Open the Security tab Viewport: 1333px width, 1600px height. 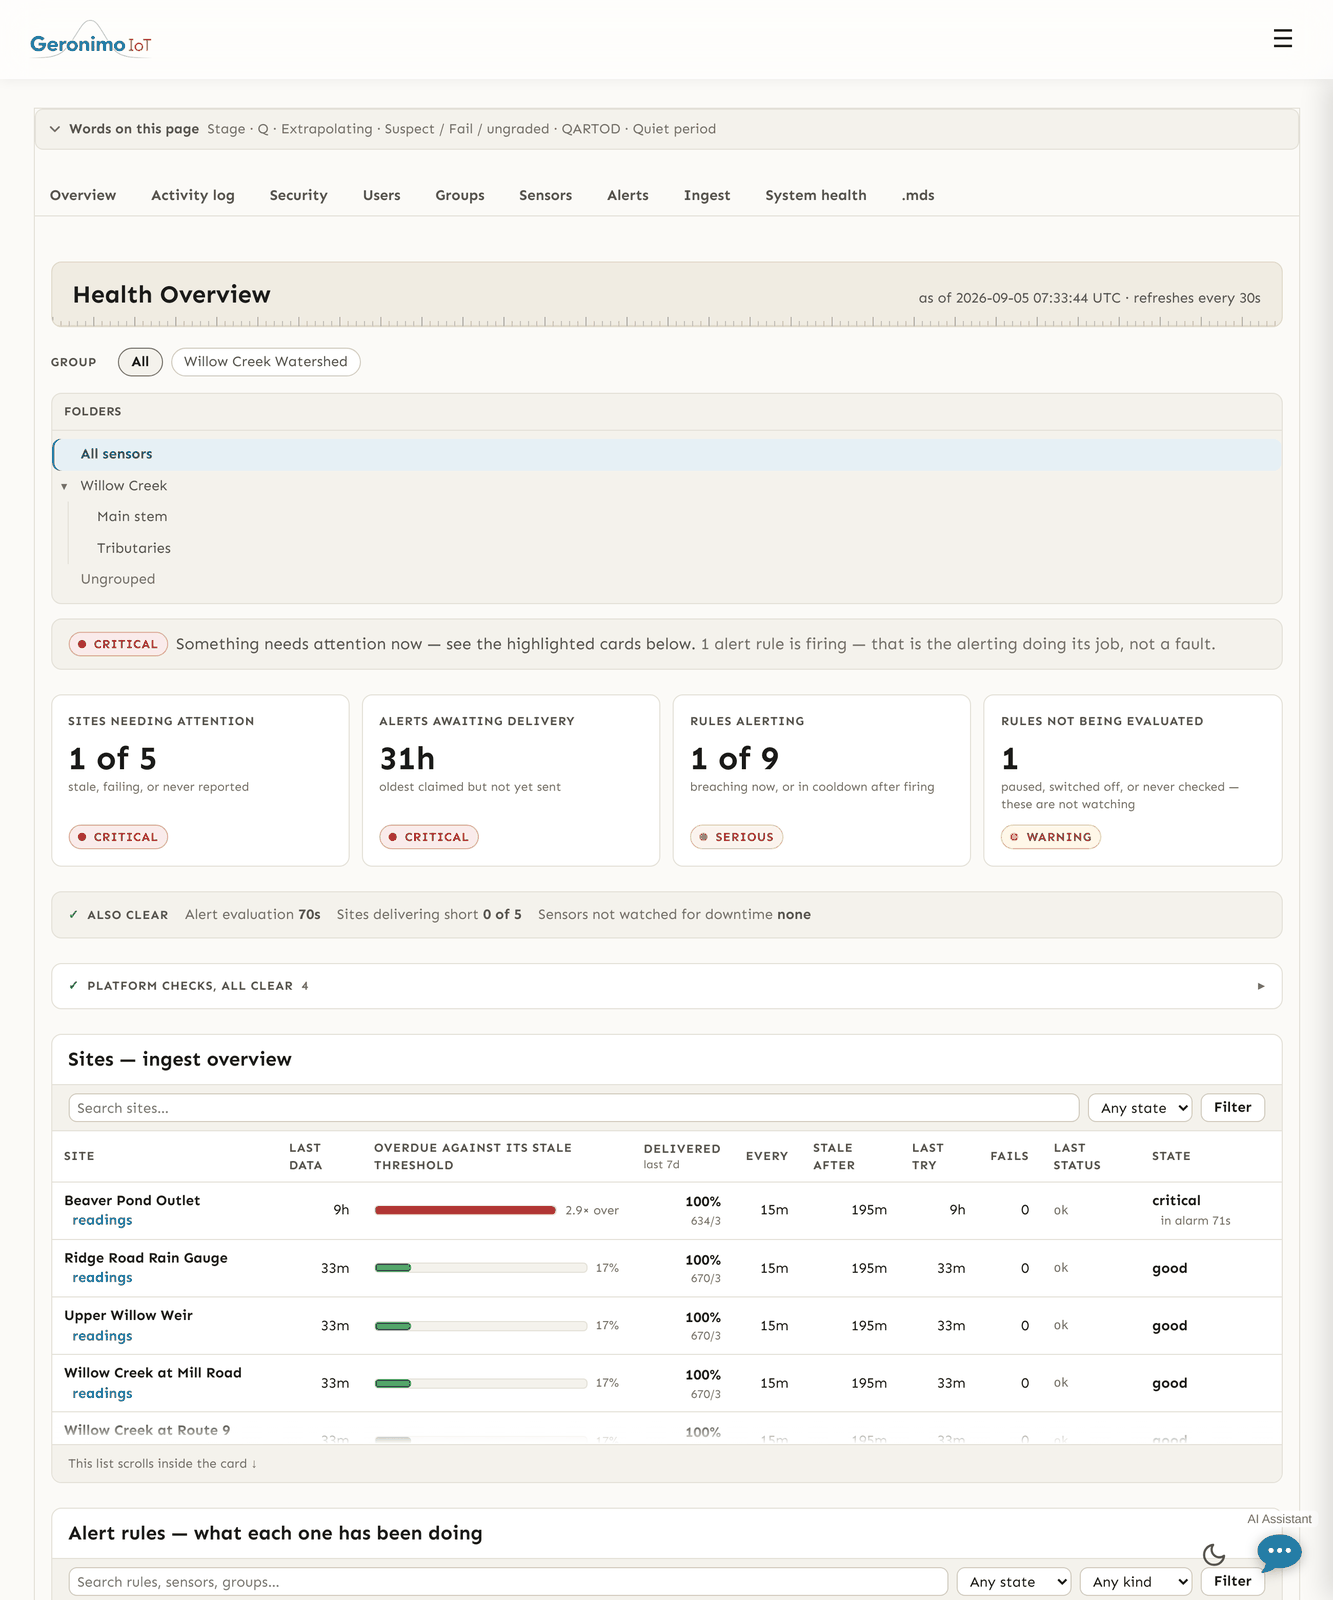point(299,195)
